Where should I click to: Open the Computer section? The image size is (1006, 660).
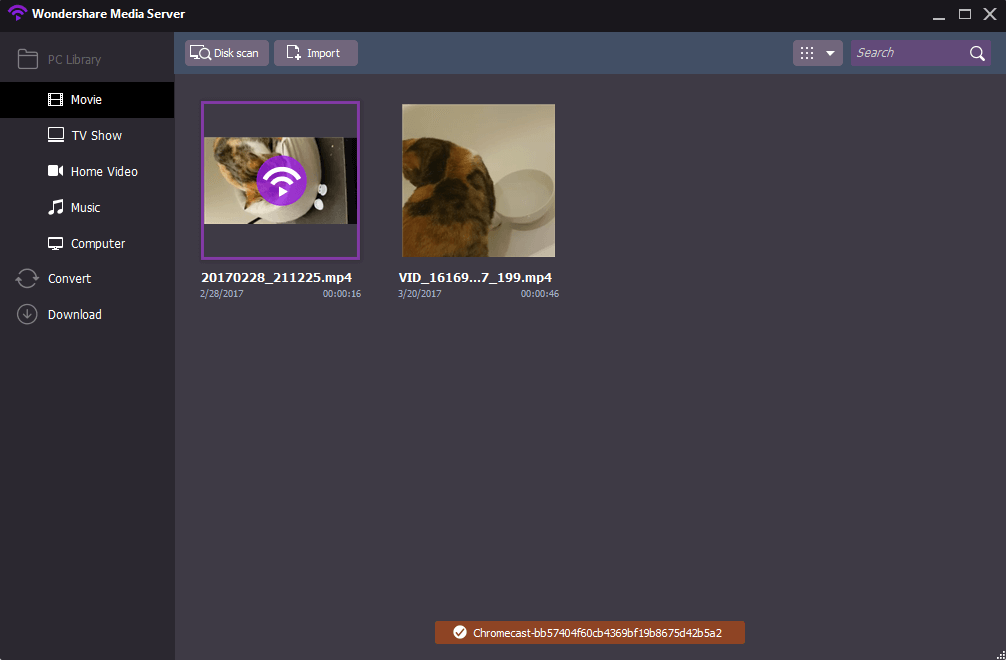pos(87,243)
